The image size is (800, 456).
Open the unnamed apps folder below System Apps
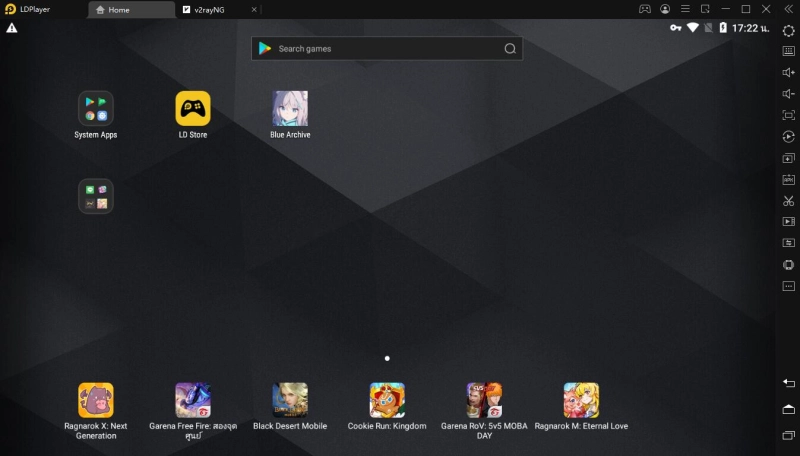(x=95, y=196)
